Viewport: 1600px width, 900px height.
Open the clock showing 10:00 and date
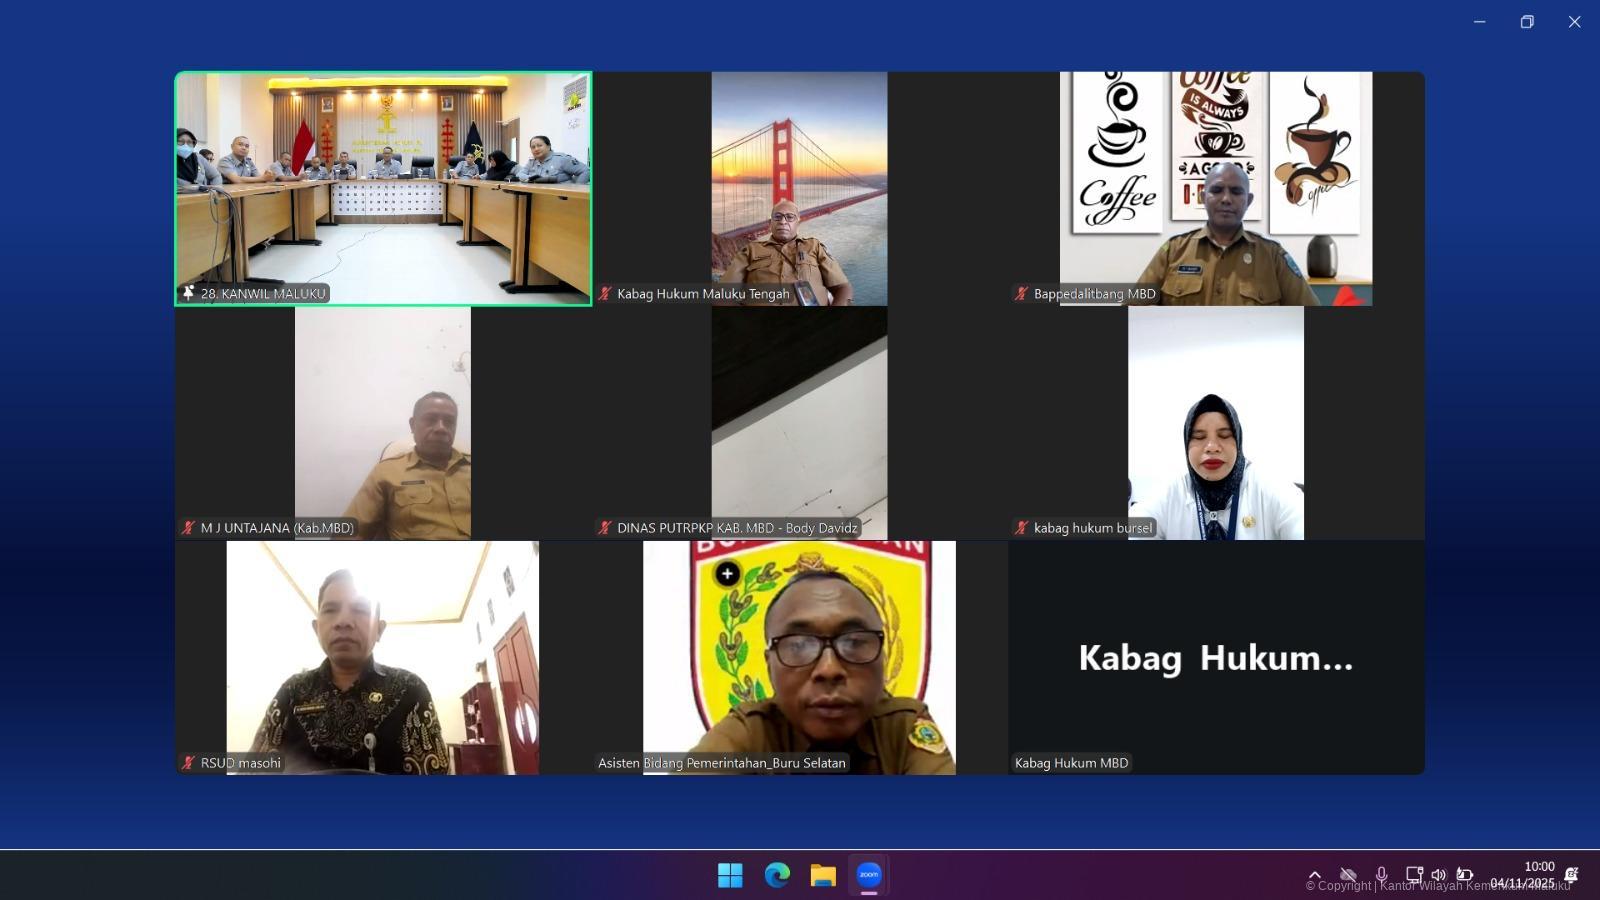click(1523, 875)
